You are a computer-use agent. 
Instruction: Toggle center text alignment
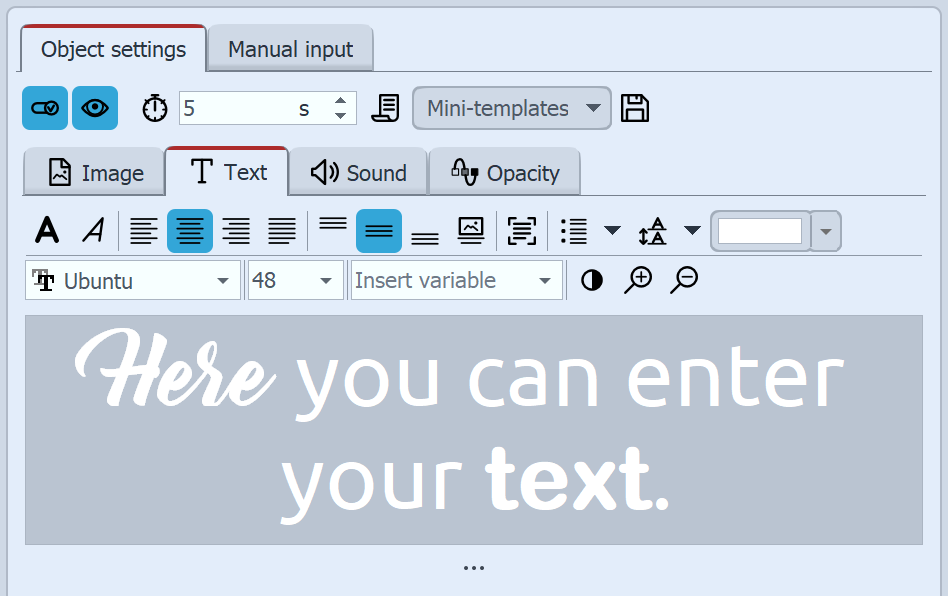(x=189, y=230)
